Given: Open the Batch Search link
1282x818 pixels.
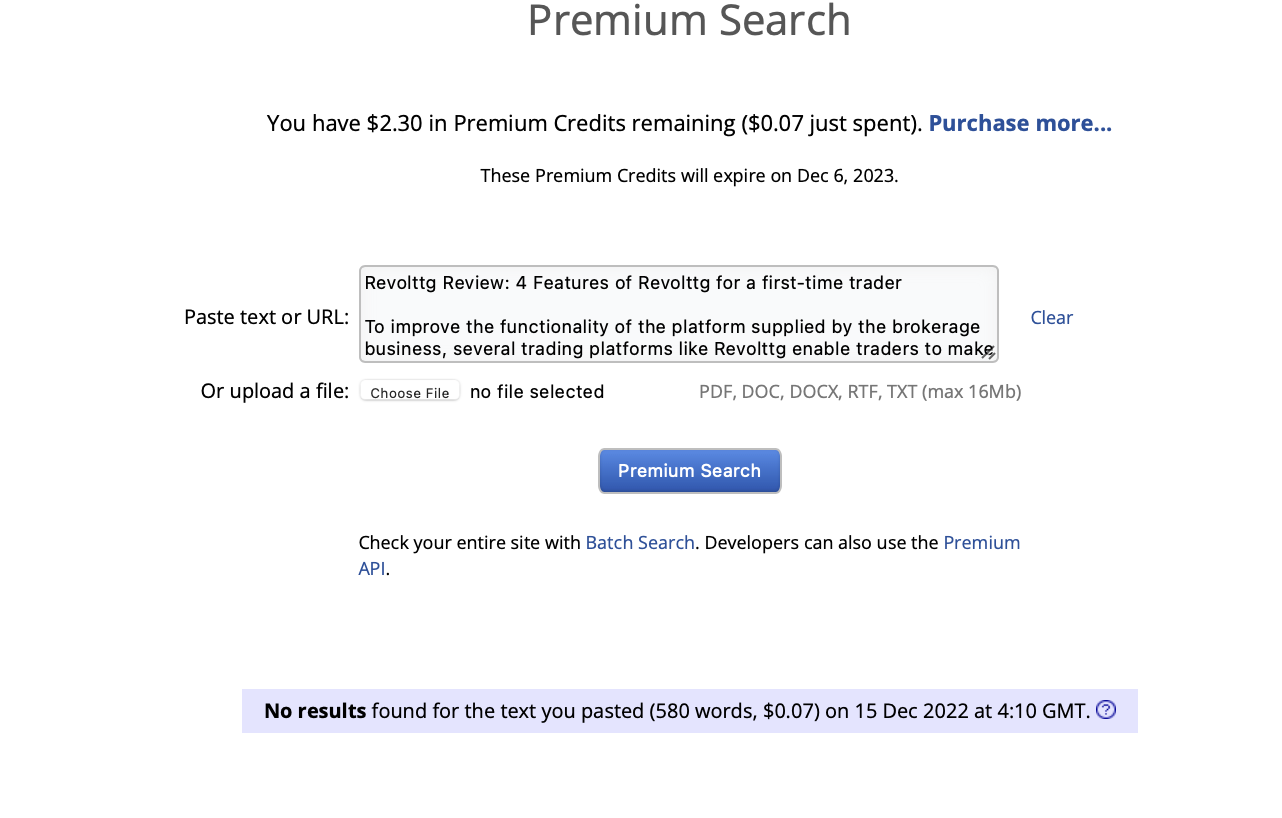Looking at the screenshot, I should click(x=640, y=543).
